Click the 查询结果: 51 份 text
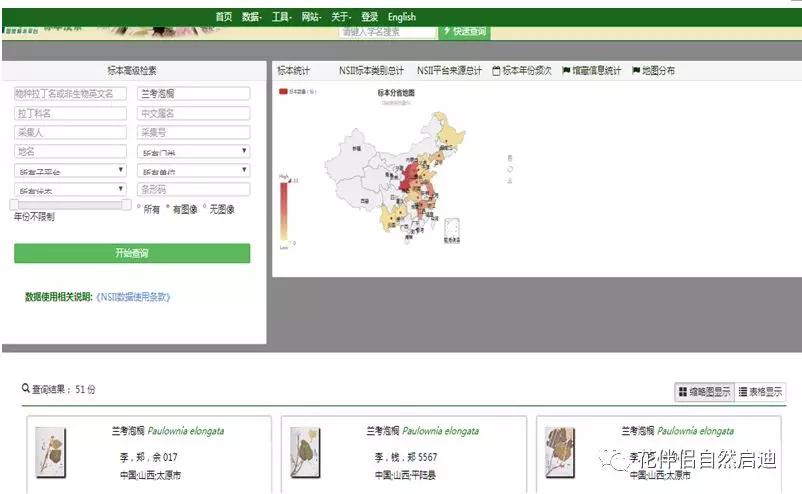The image size is (802, 494). 63,389
